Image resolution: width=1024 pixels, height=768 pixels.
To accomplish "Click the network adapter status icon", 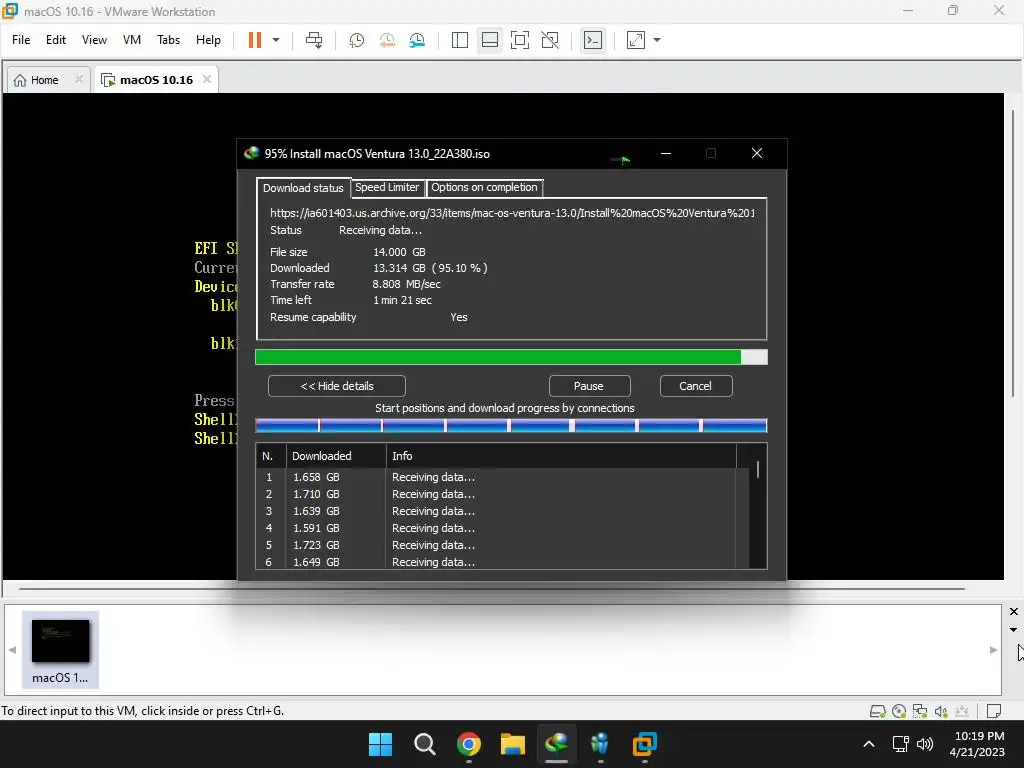I will coord(920,711).
